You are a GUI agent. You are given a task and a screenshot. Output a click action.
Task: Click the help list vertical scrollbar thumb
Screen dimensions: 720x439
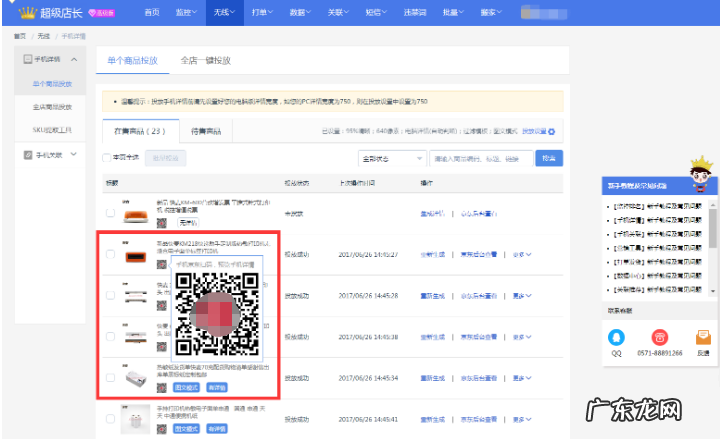pos(713,228)
